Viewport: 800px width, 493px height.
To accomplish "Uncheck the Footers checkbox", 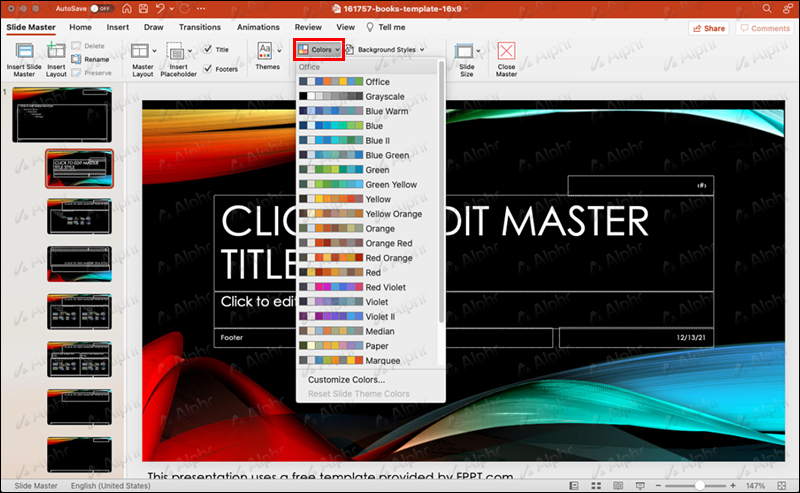I will click(207, 68).
